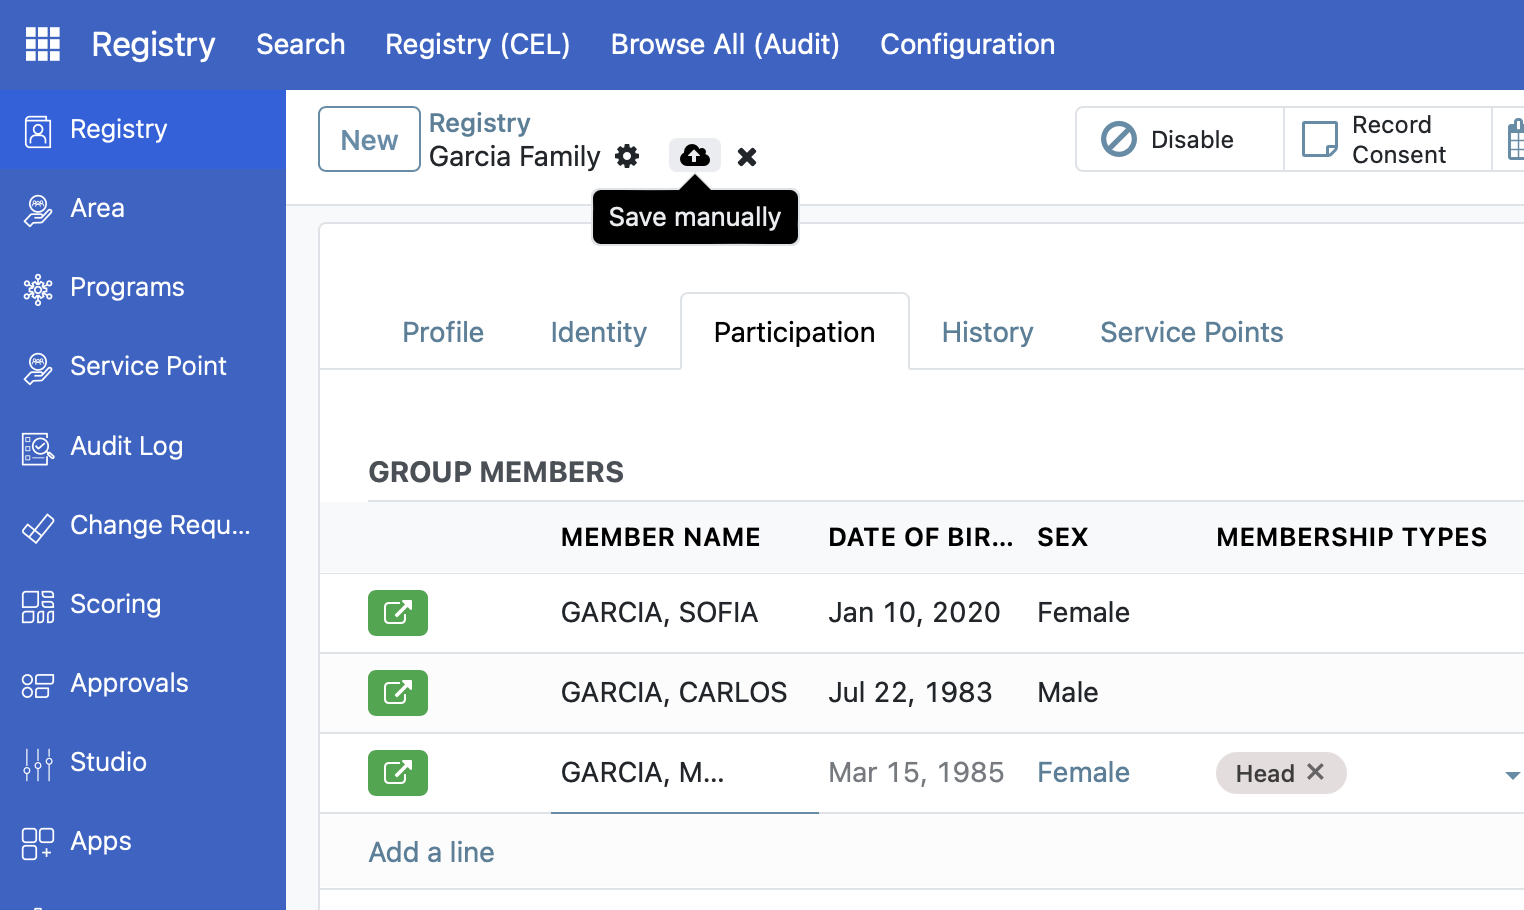Viewport: 1524px width, 910px height.
Task: Switch to the History tab
Action: 987,332
